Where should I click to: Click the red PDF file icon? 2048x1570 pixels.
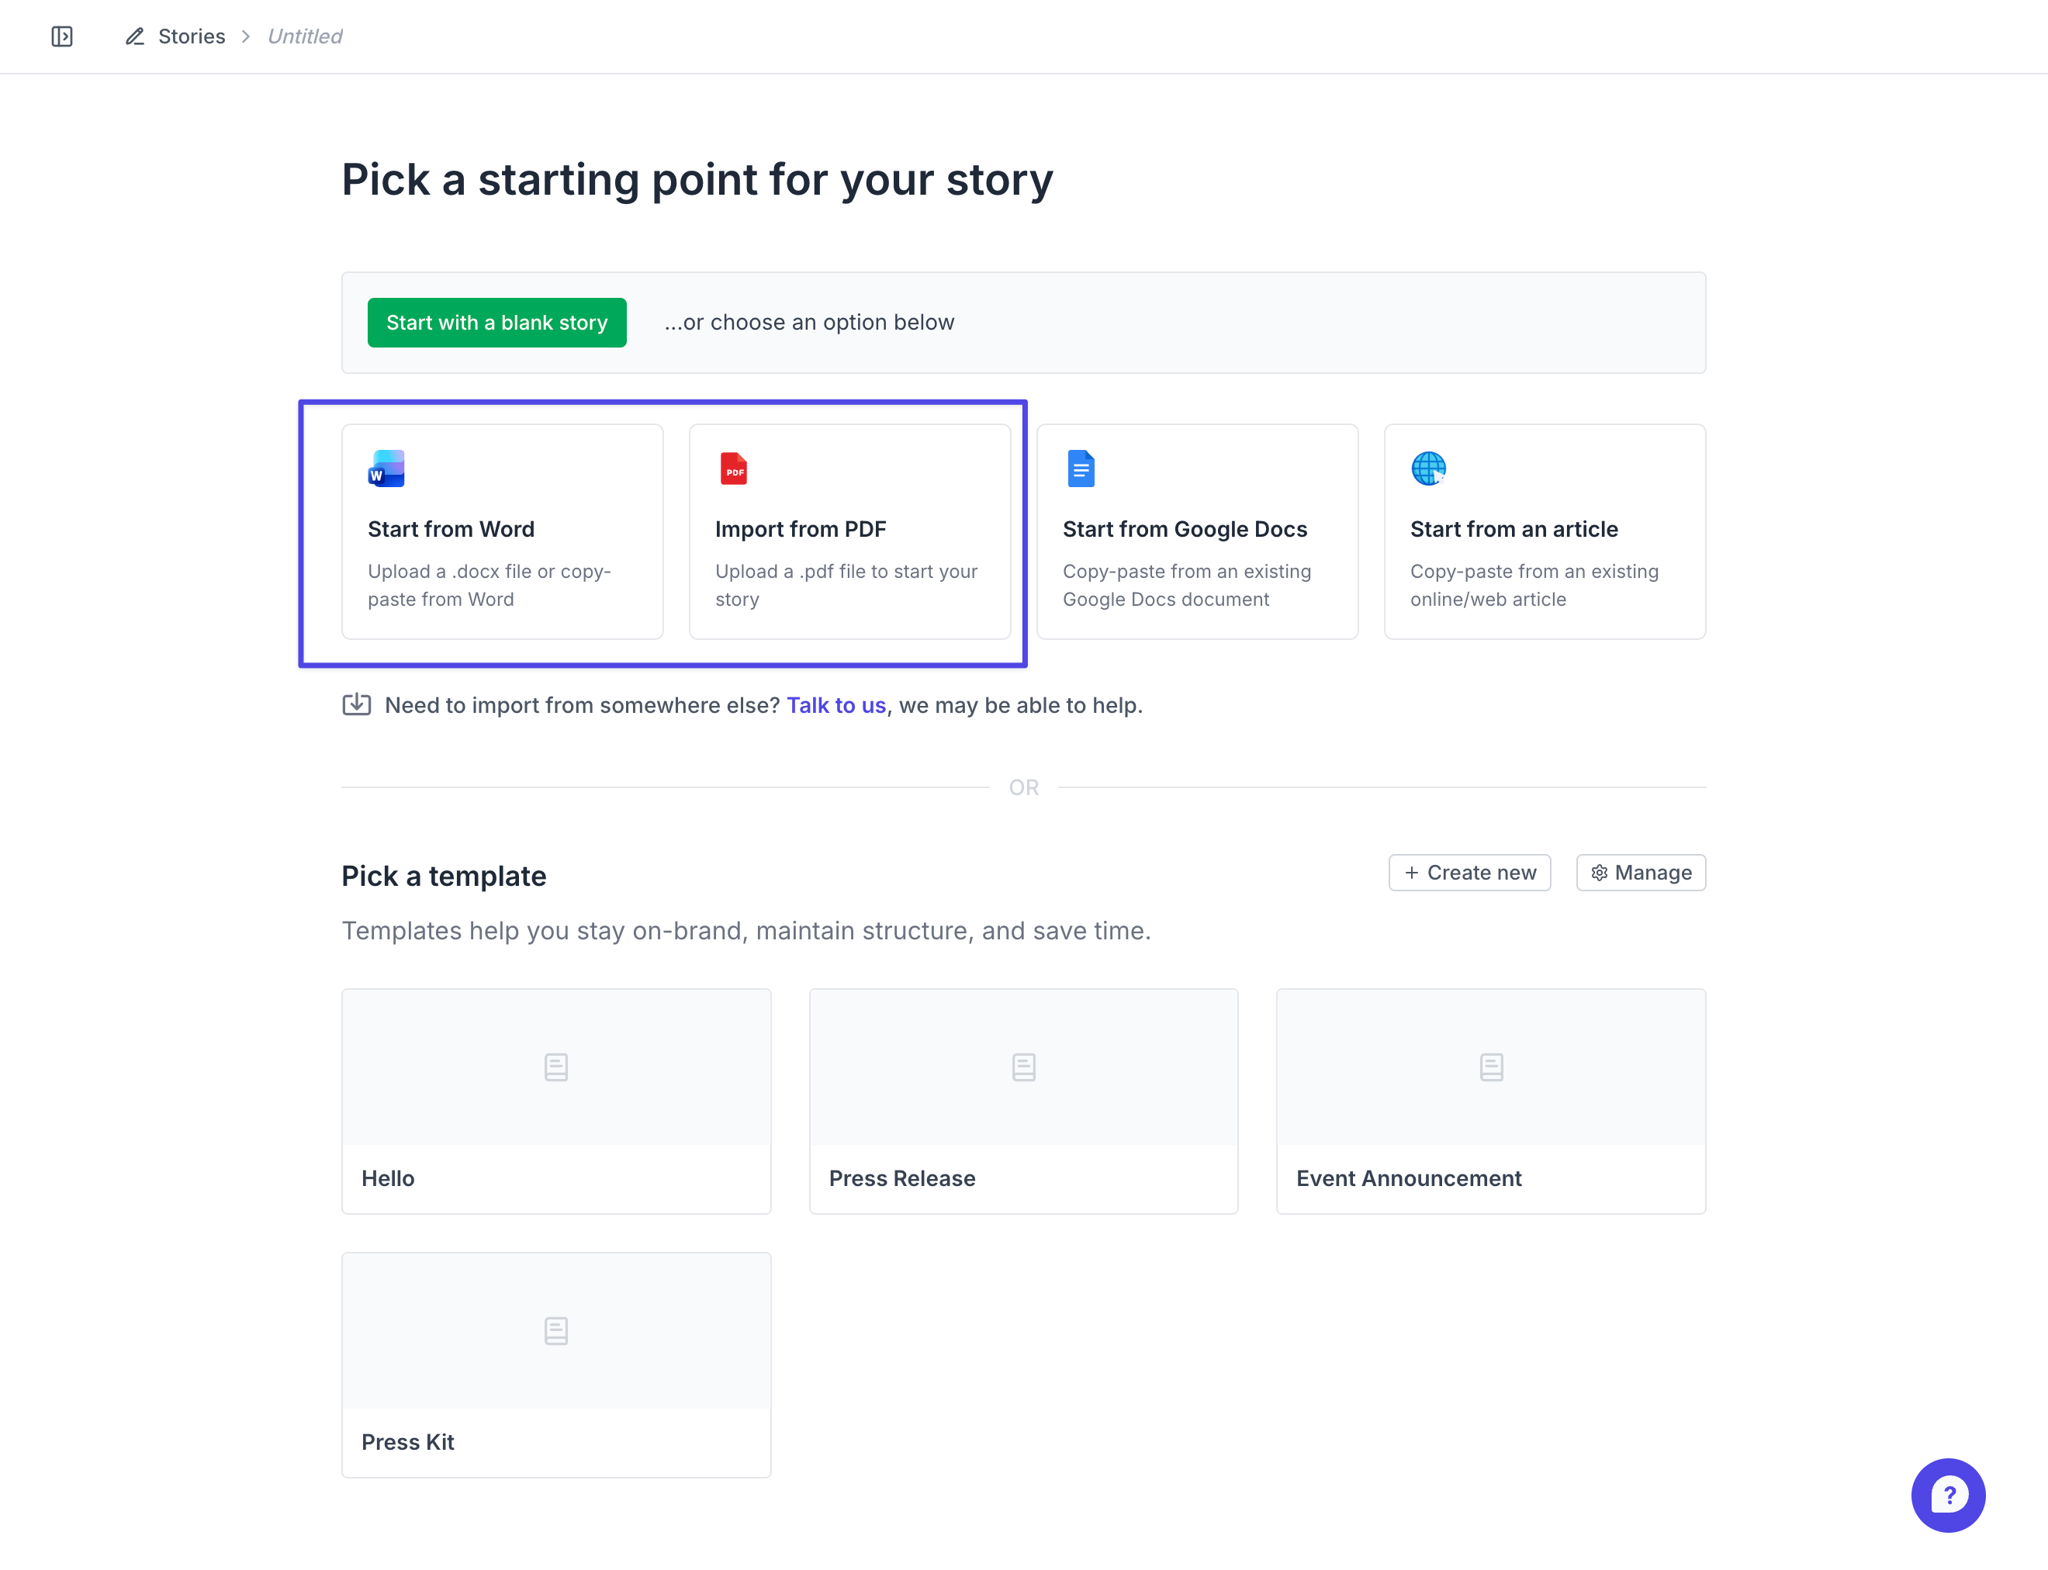[734, 469]
